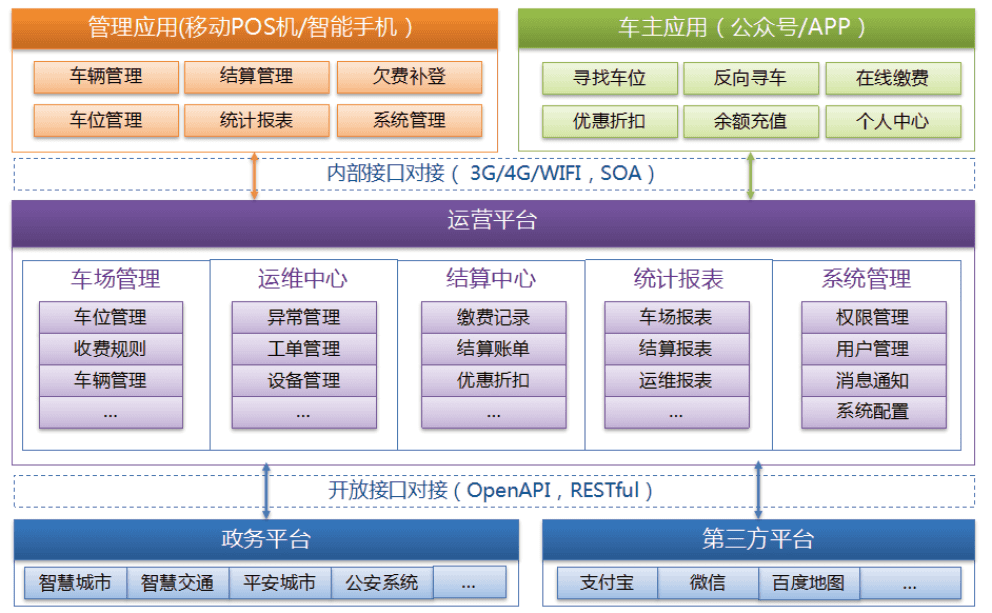
Task: Select the 支付宝 box
Action: (x=607, y=583)
